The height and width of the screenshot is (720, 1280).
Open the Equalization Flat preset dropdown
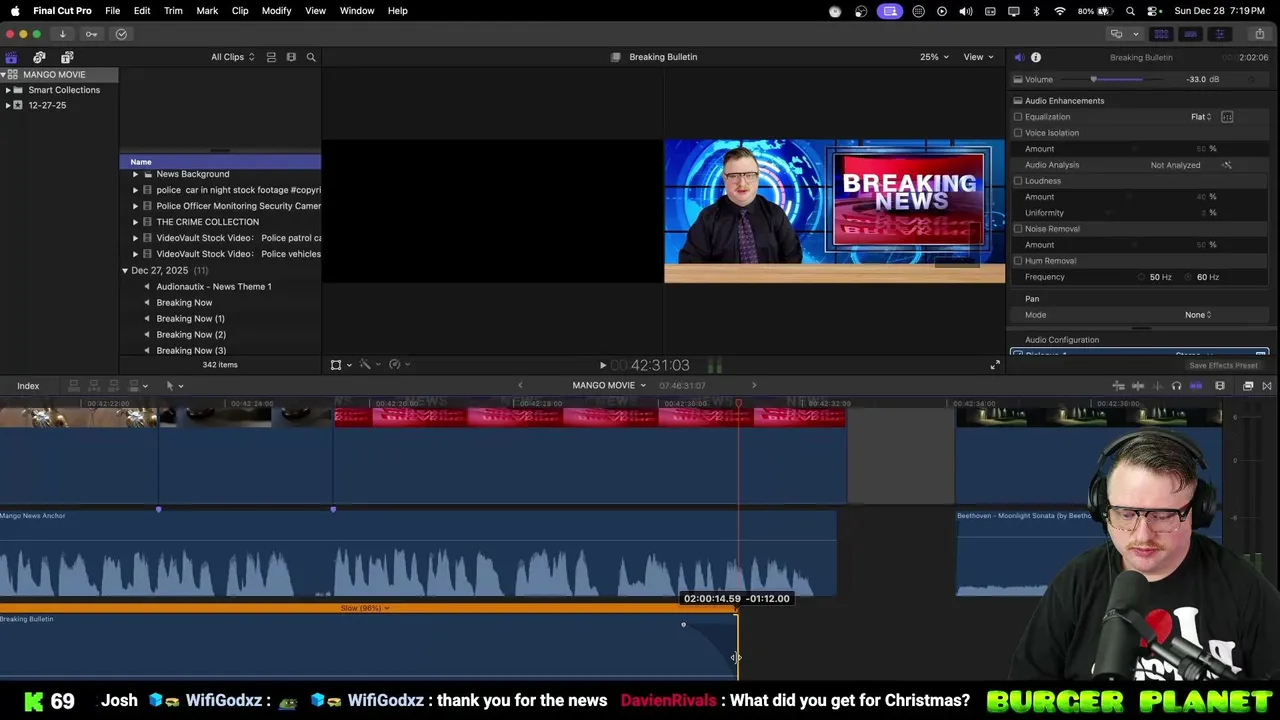click(1201, 117)
